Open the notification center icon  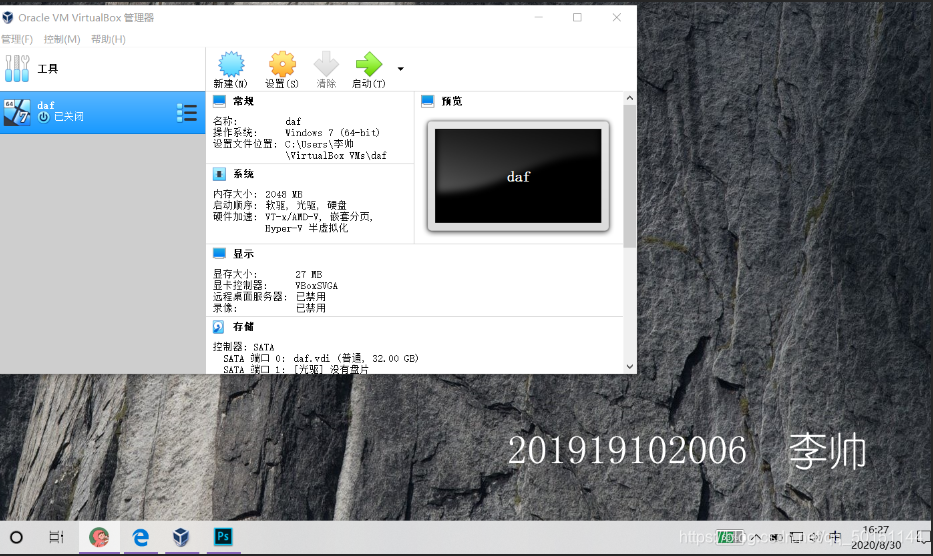[x=925, y=538]
